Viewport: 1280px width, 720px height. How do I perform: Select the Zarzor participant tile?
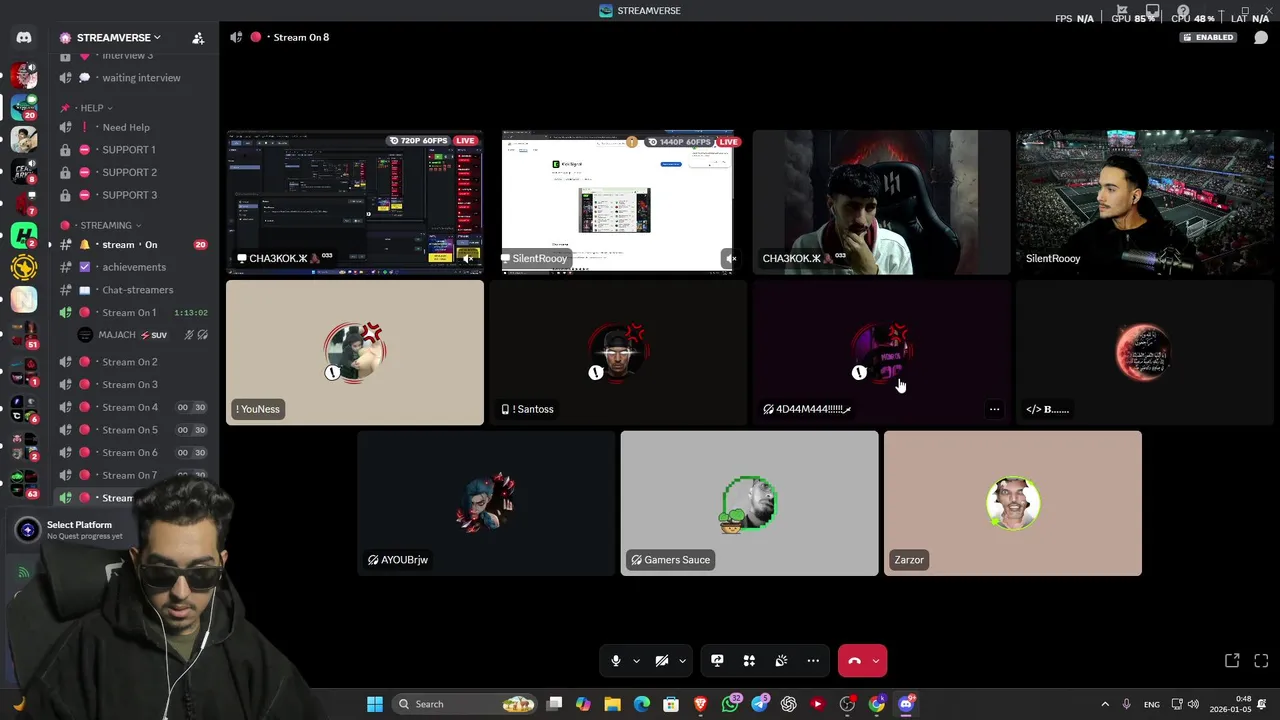click(x=1013, y=503)
